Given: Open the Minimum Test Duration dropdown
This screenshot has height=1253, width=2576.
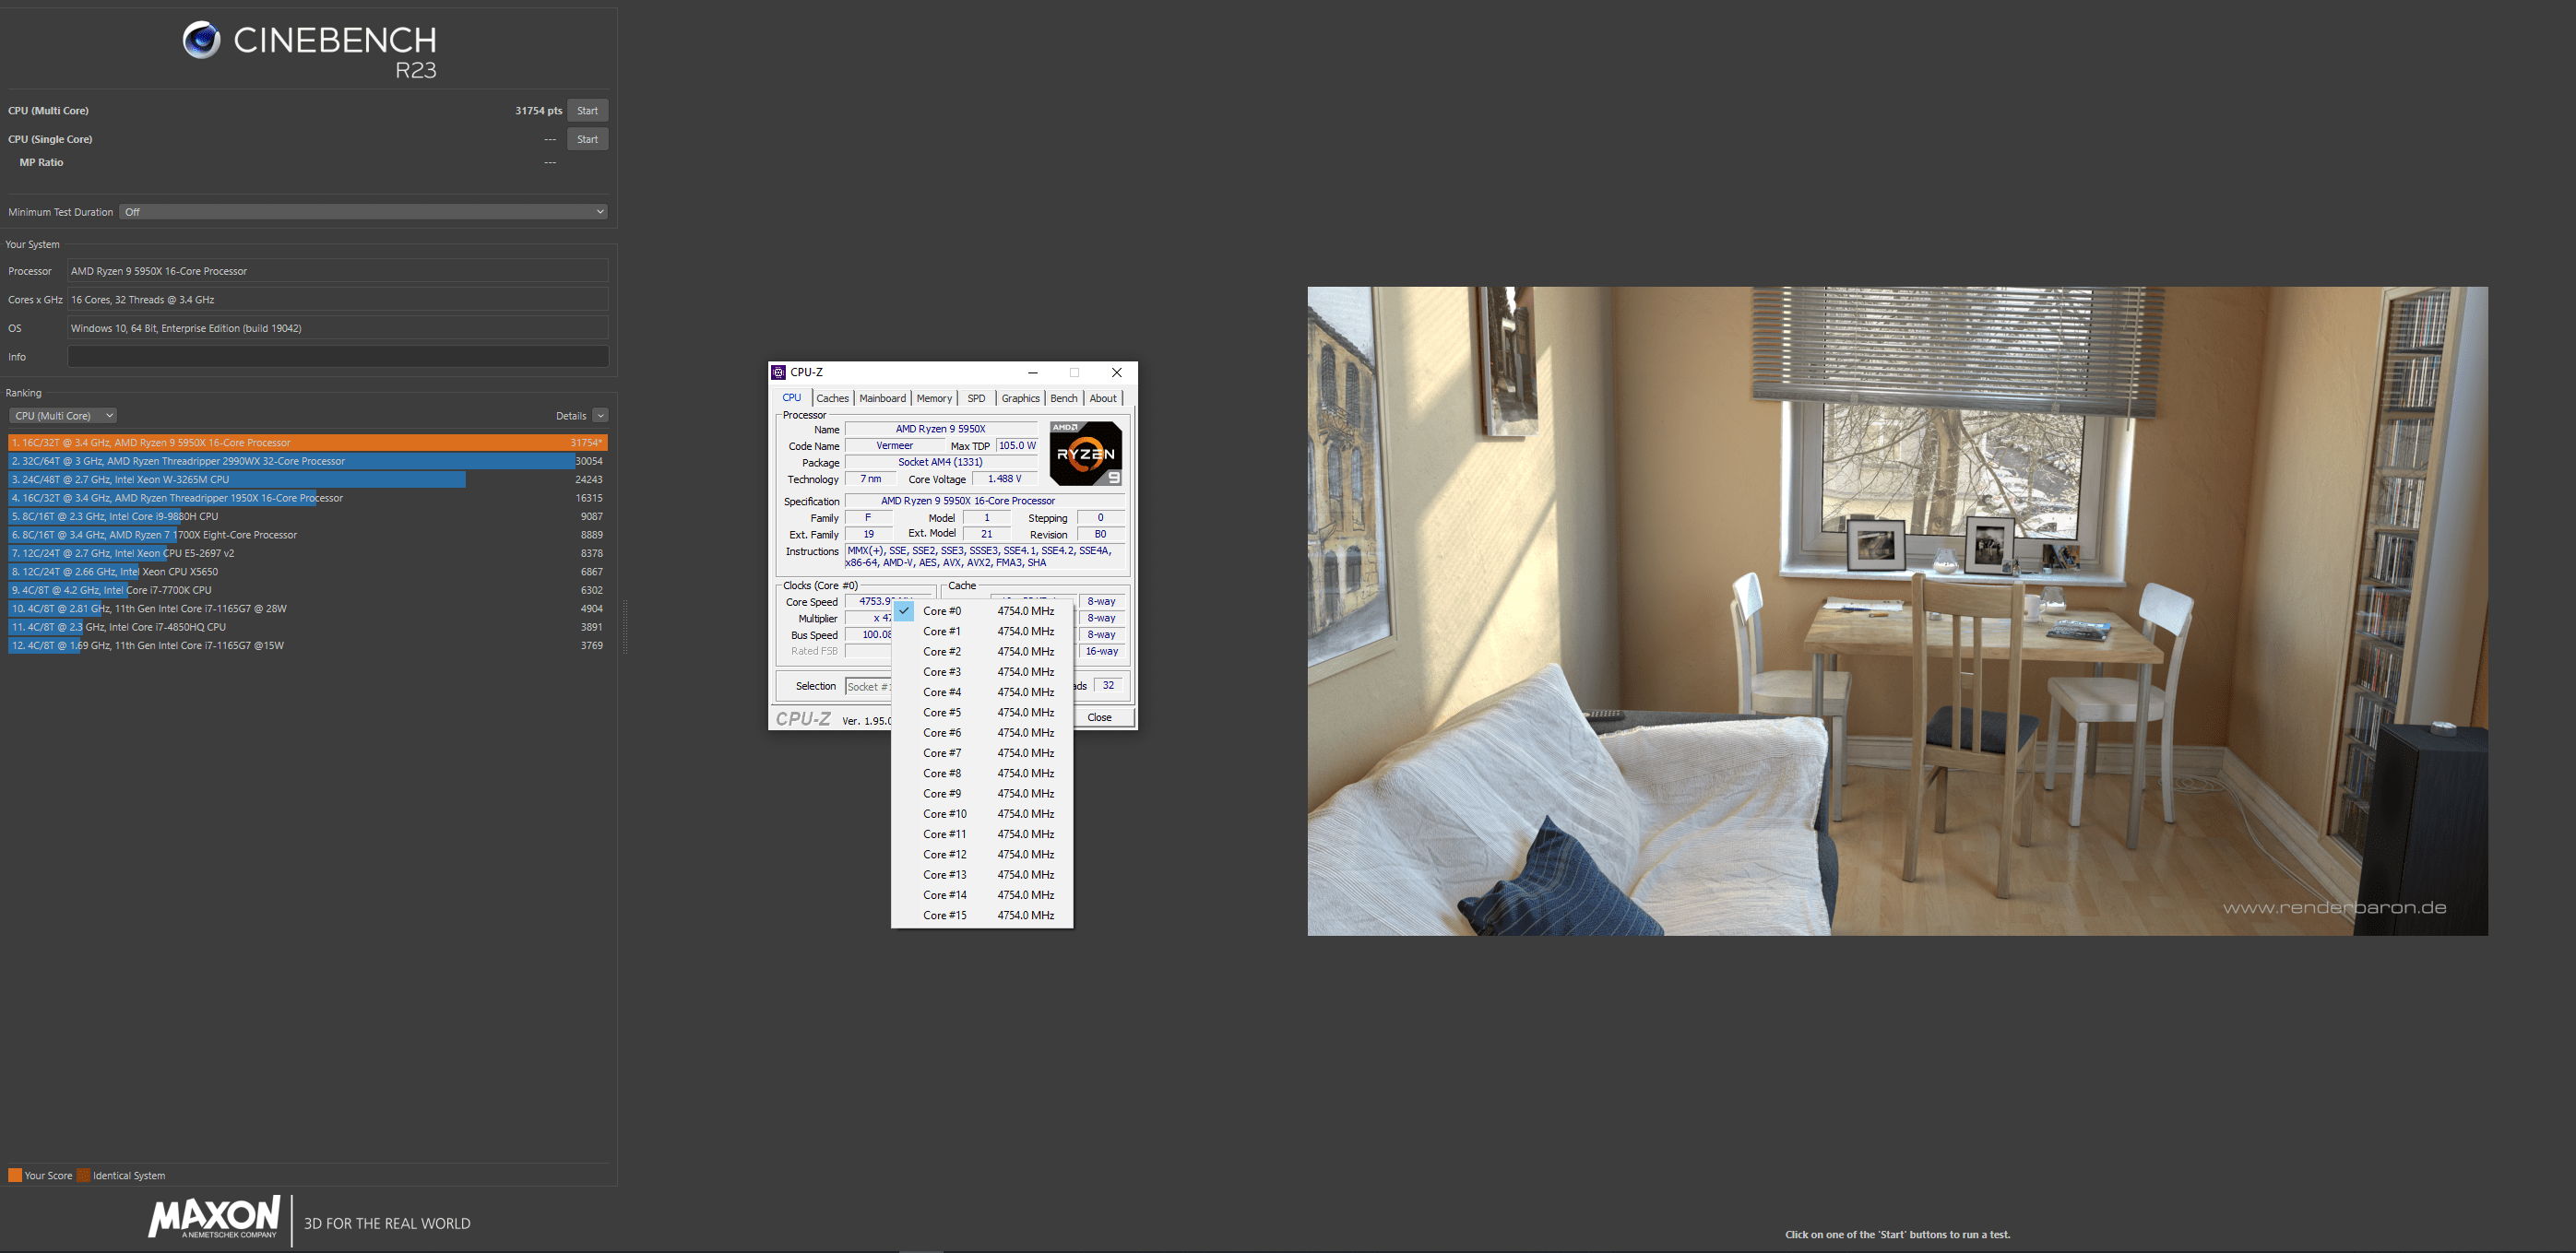Looking at the screenshot, I should [364, 212].
